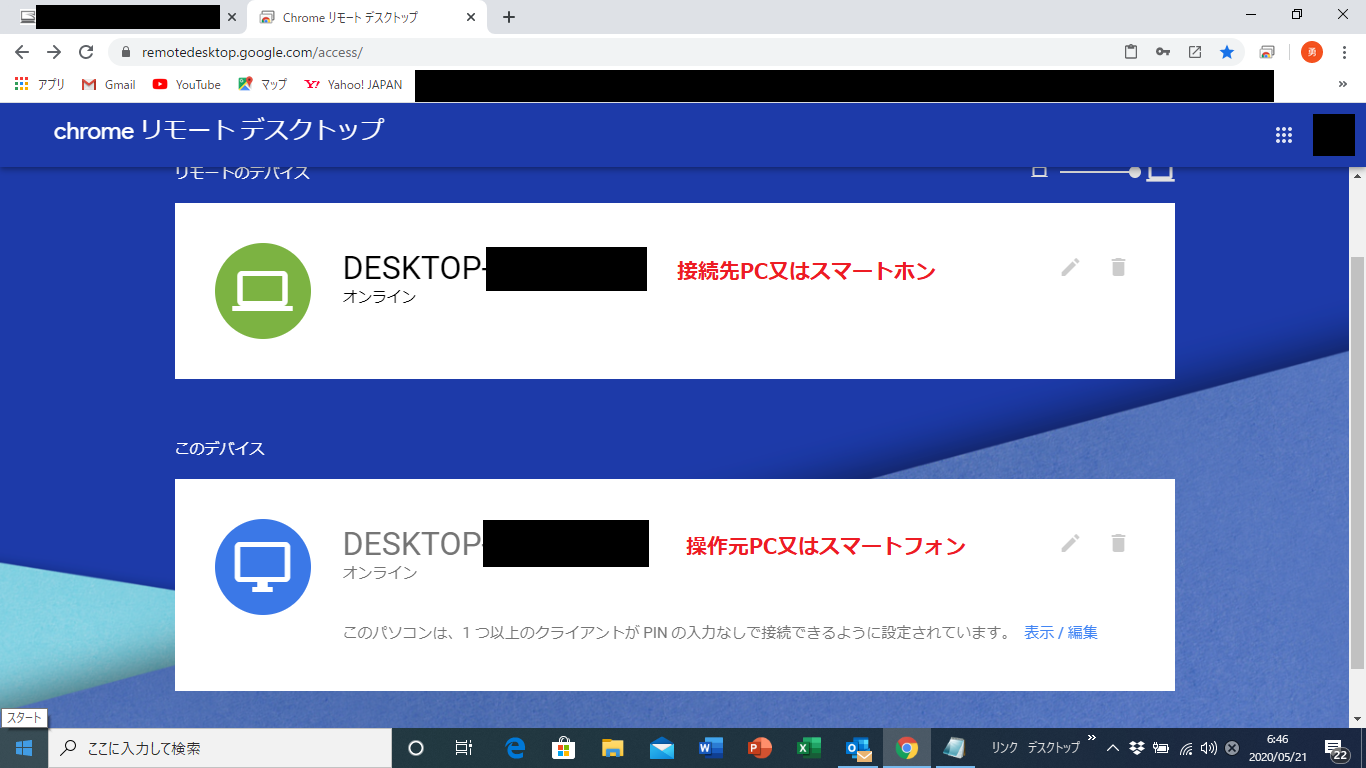This screenshot has height=768, width=1366.
Task: Click the page scrollbar down arrow
Action: 1357,719
